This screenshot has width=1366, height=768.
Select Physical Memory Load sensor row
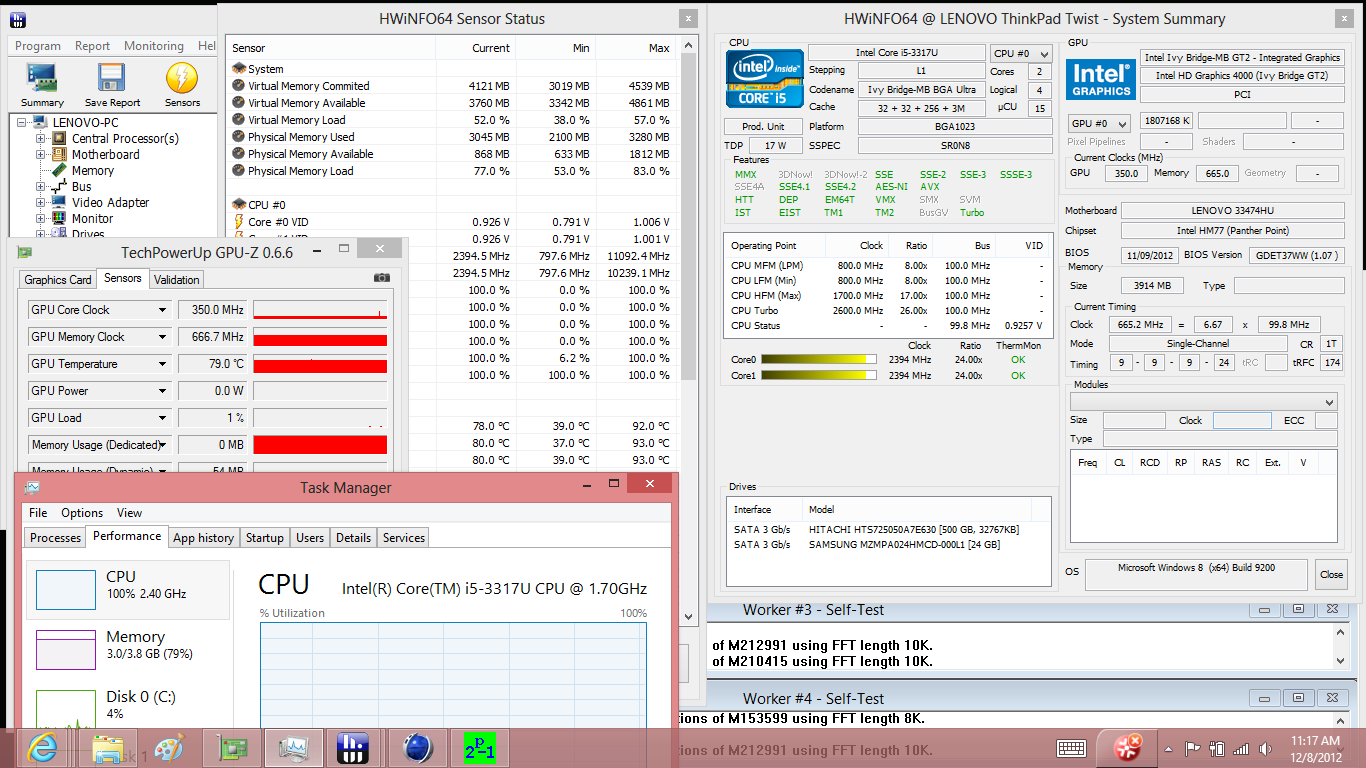click(452, 171)
